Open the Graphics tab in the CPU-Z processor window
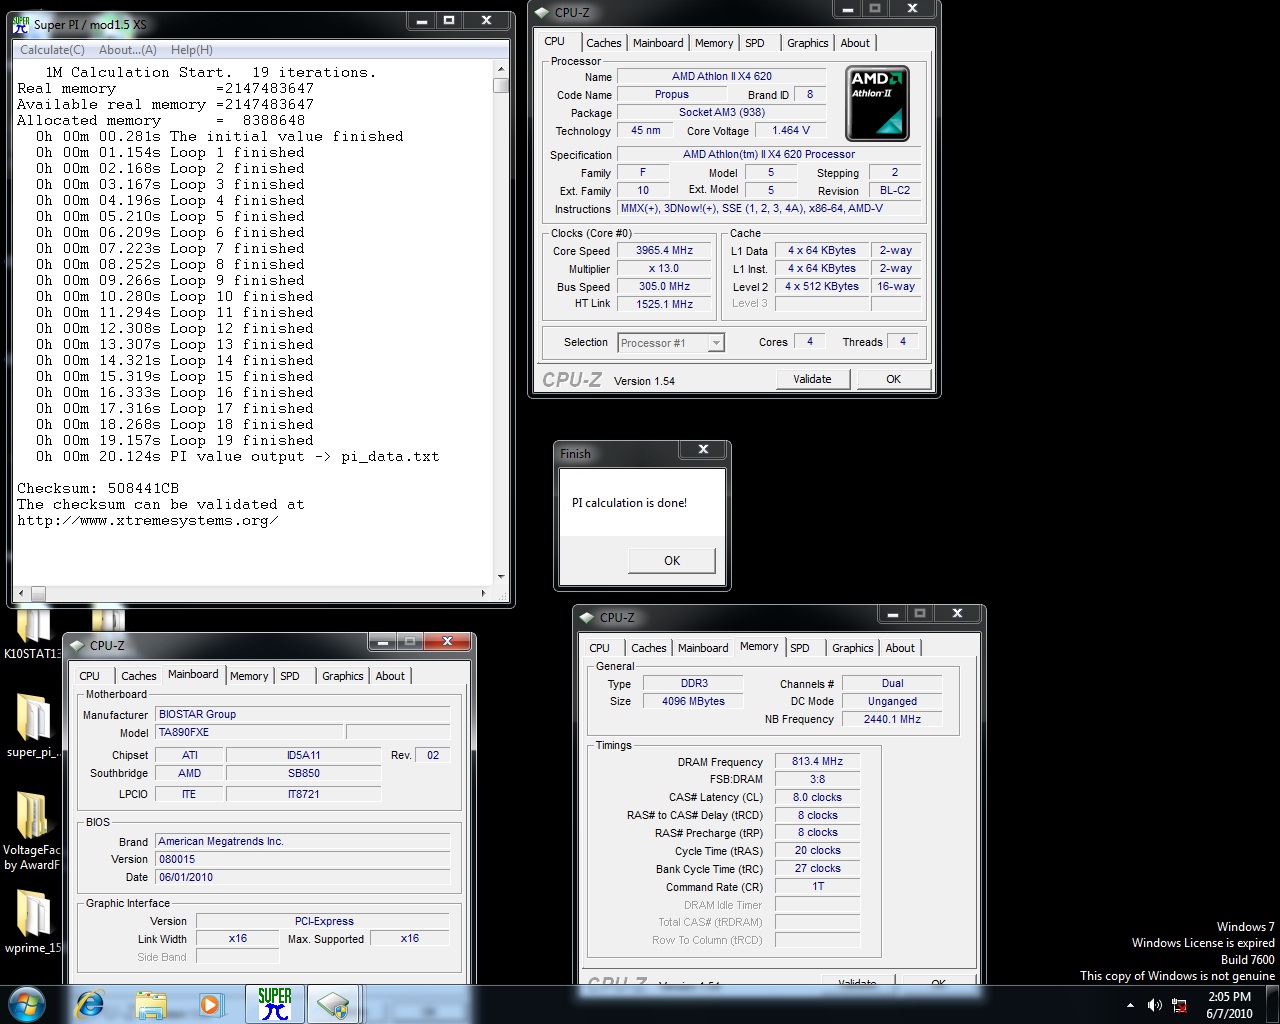 tap(807, 43)
